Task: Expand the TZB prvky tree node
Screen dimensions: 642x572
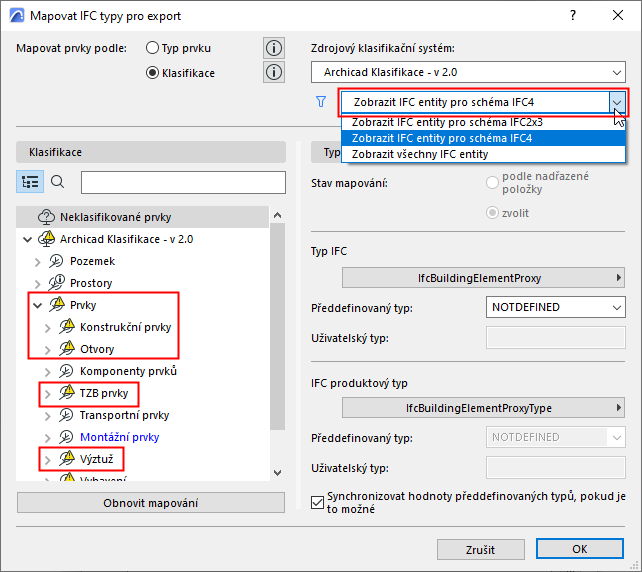Action: tap(47, 394)
